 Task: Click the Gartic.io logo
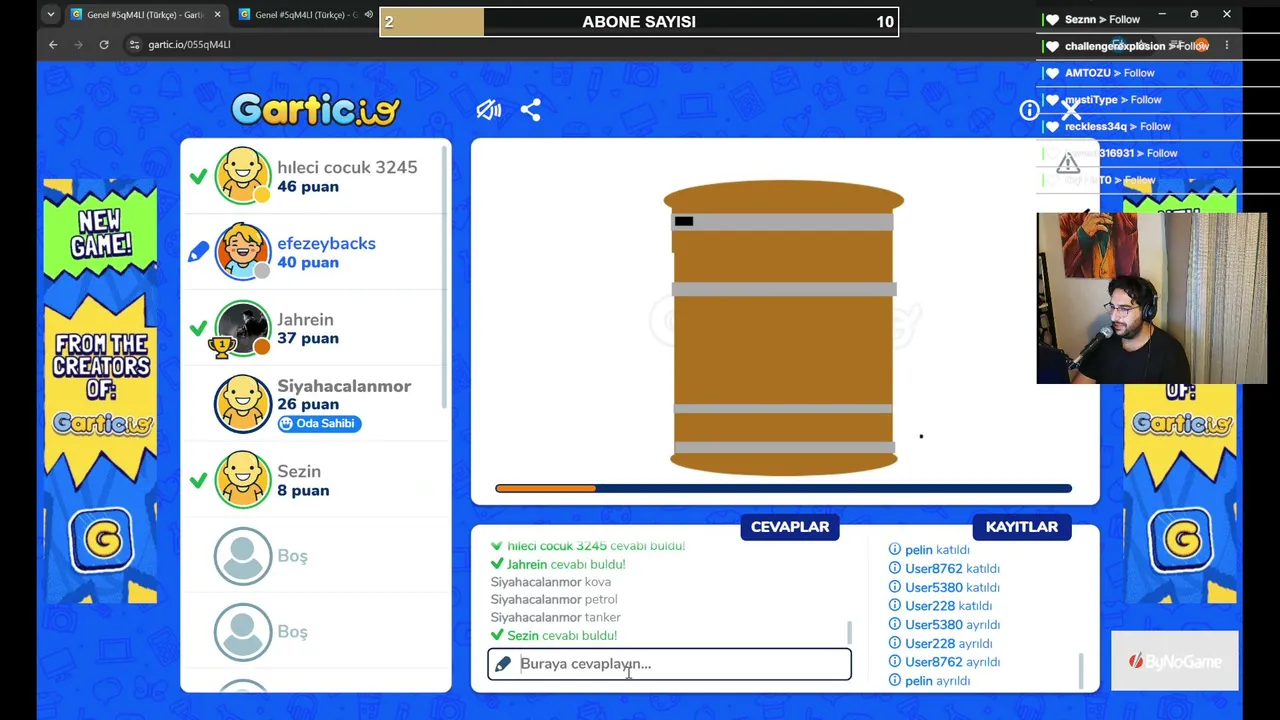315,110
